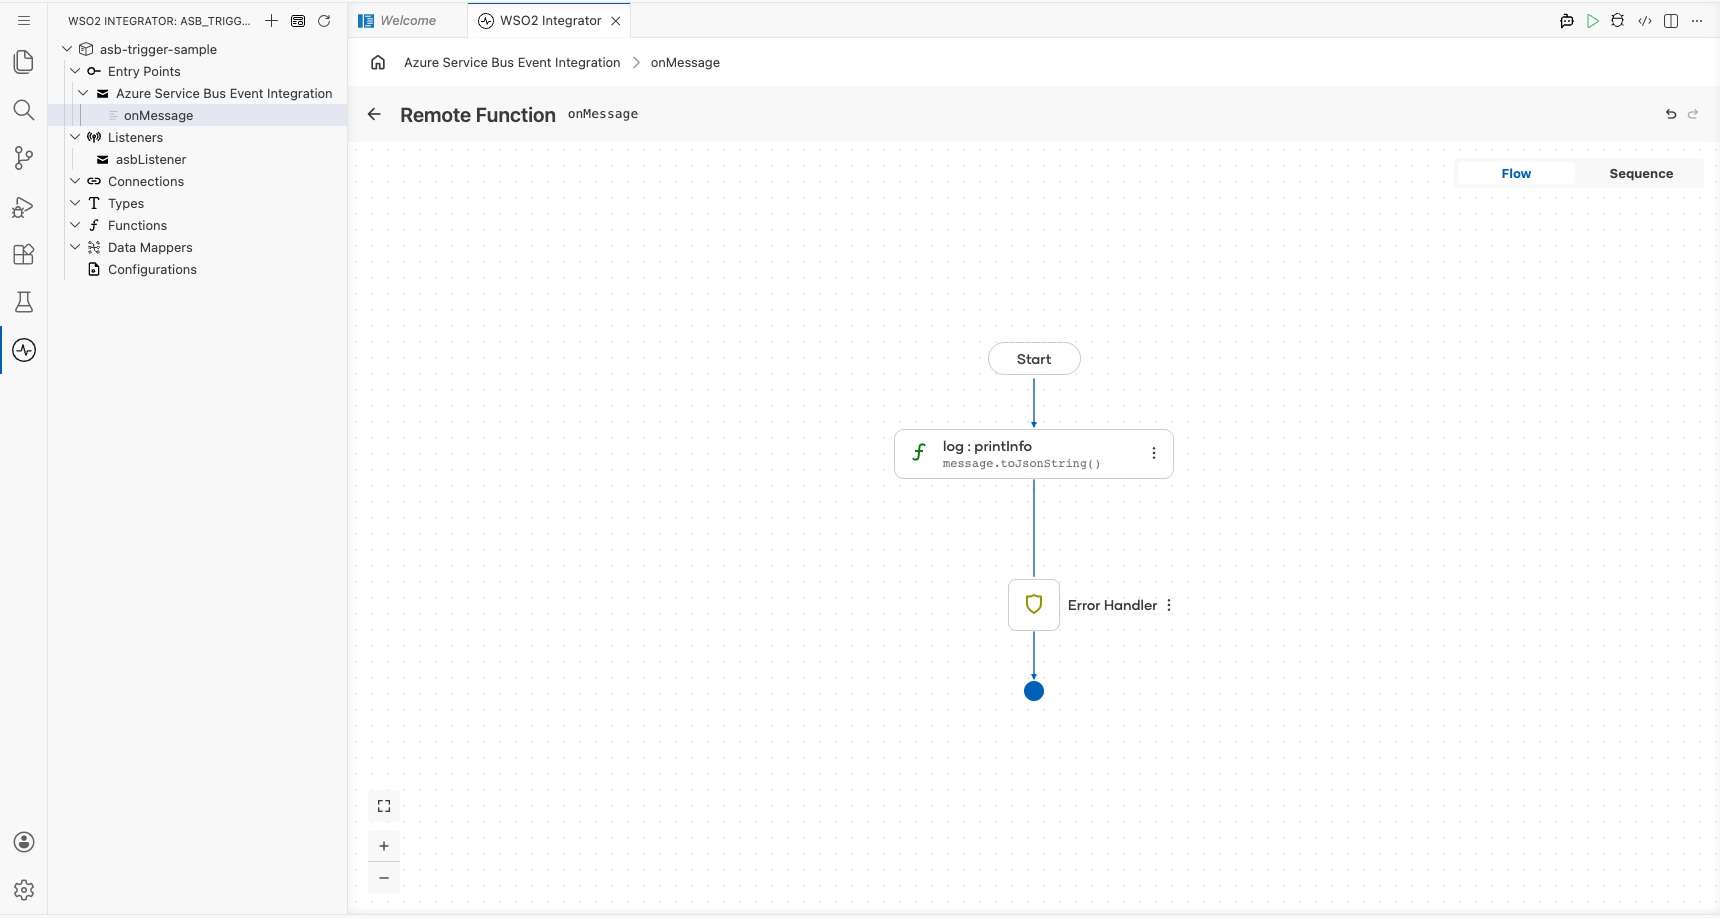Viewport: 1720px width, 918px height.
Task: Switch diagram to Sequence view
Action: pos(1641,173)
